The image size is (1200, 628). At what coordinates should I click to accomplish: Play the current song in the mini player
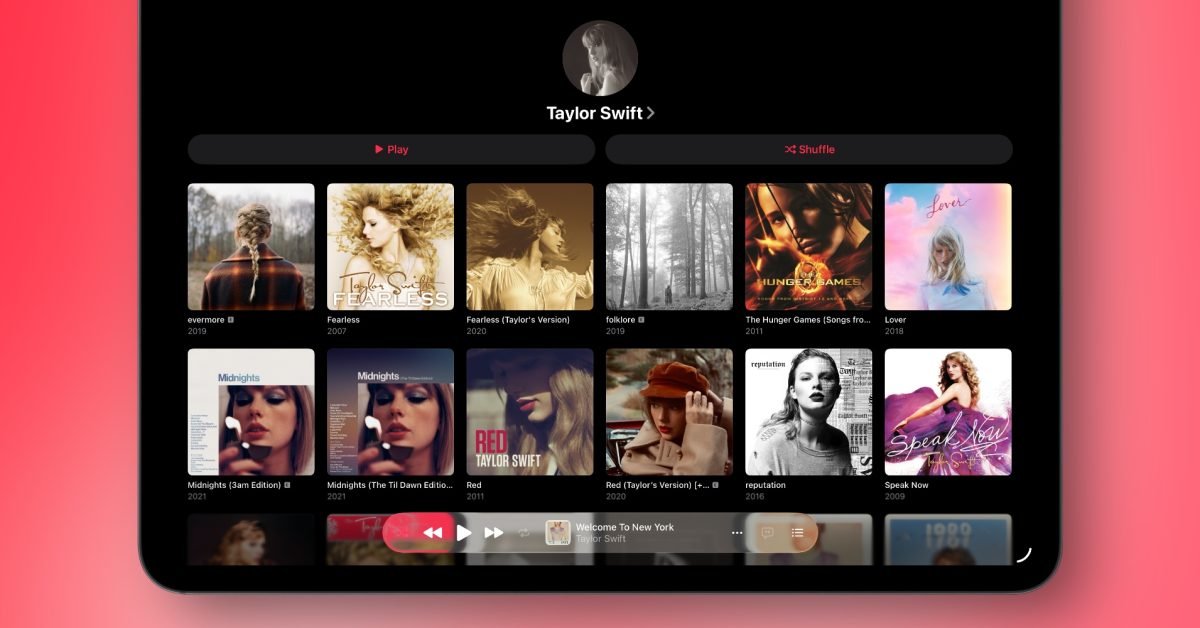(463, 533)
